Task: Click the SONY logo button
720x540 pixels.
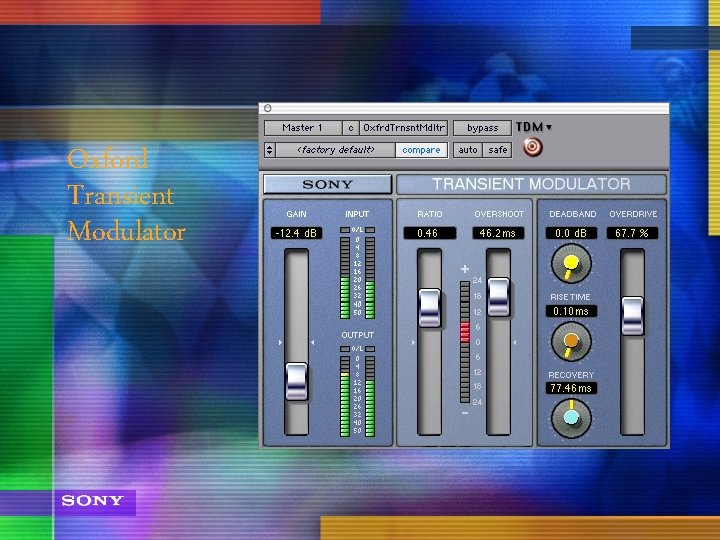Action: point(327,184)
